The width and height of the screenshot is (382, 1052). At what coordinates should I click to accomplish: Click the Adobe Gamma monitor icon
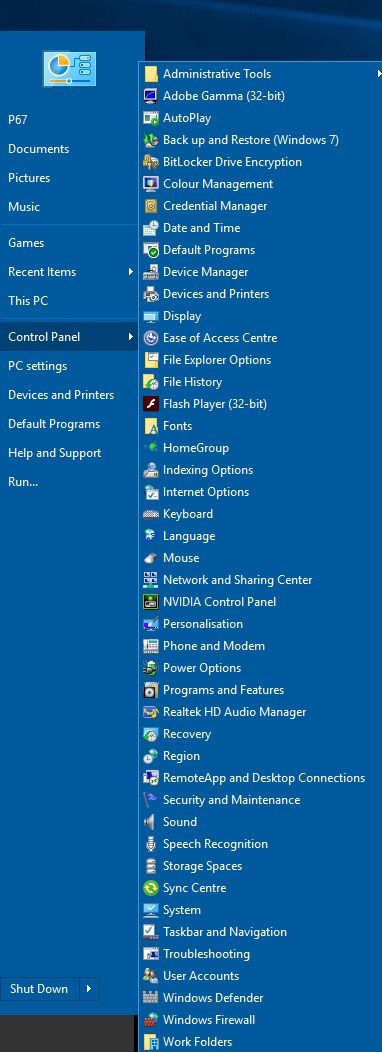pos(151,96)
